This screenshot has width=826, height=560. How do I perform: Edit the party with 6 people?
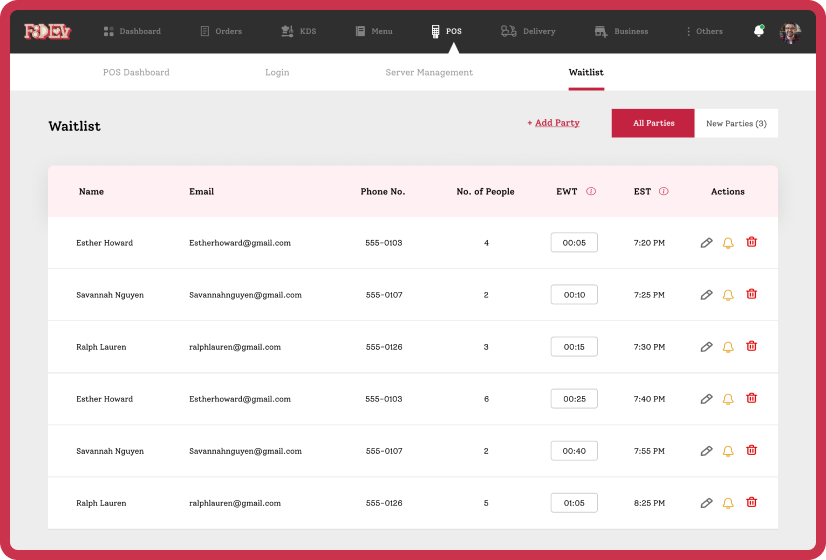point(706,399)
